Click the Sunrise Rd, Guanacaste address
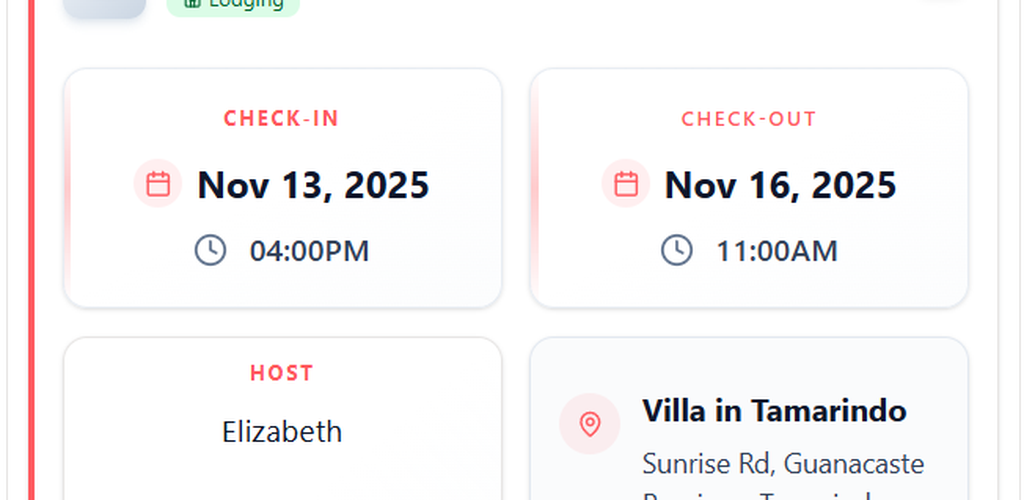 pyautogui.click(x=783, y=464)
